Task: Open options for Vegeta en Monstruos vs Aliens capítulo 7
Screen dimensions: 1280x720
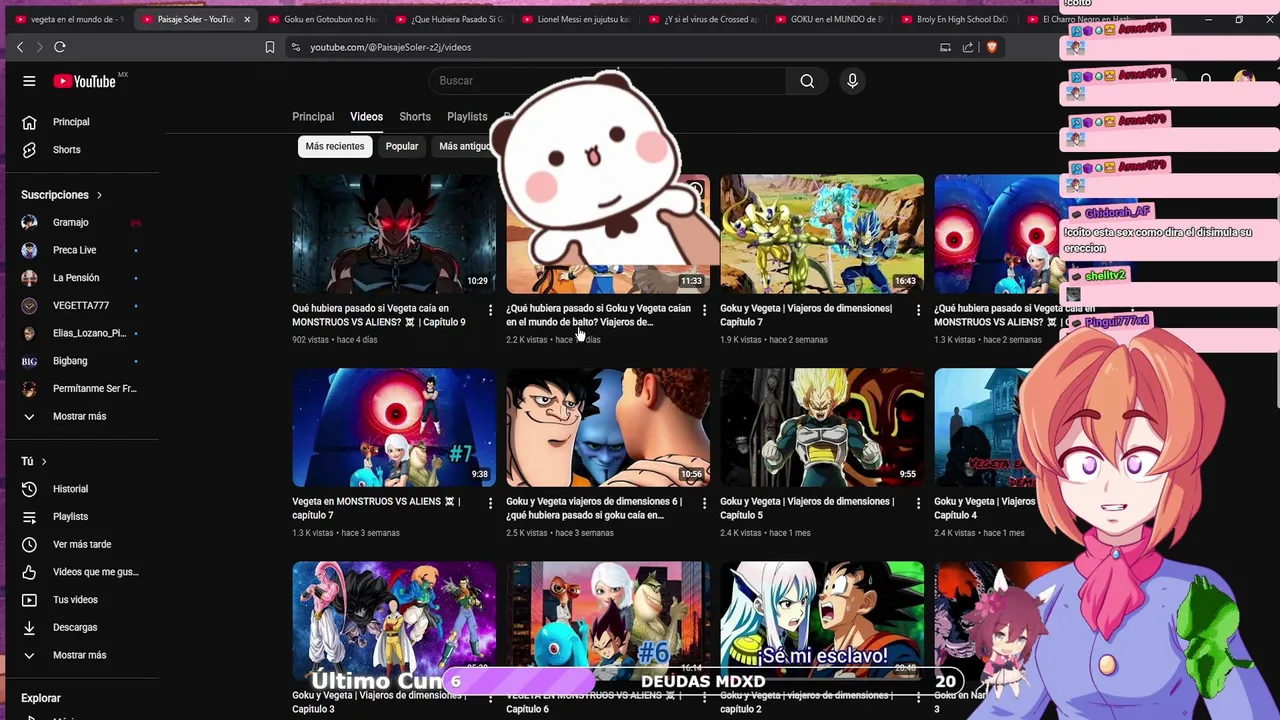Action: tap(490, 504)
